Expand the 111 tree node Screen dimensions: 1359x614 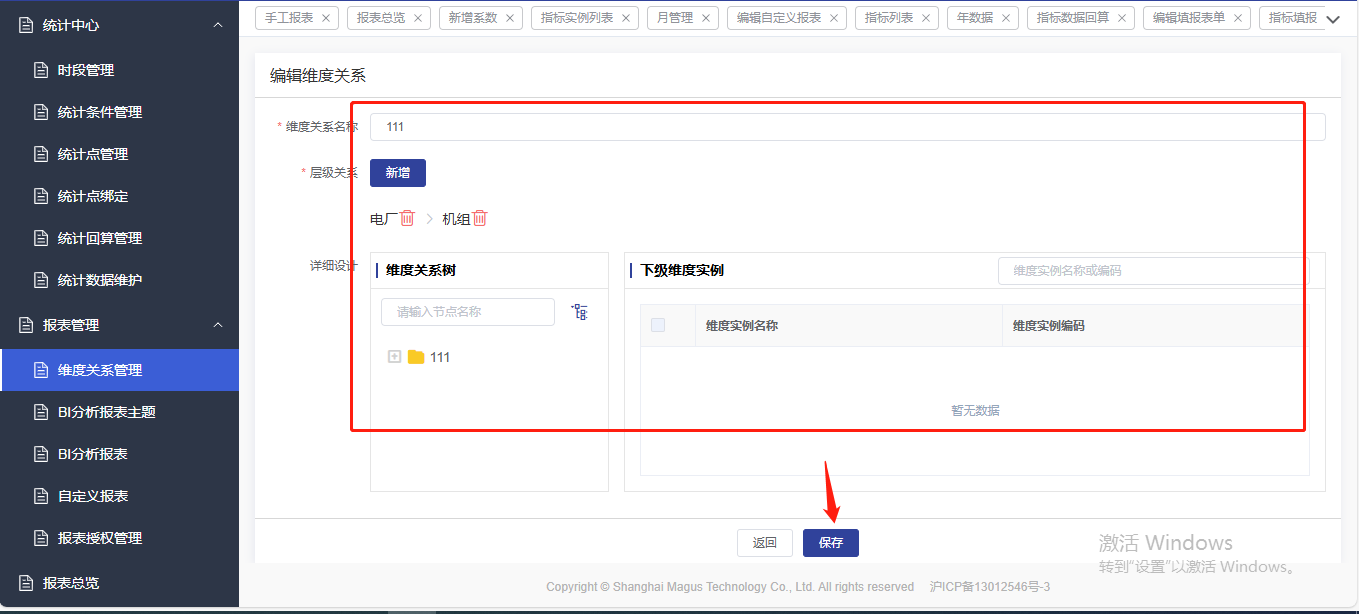pos(394,357)
